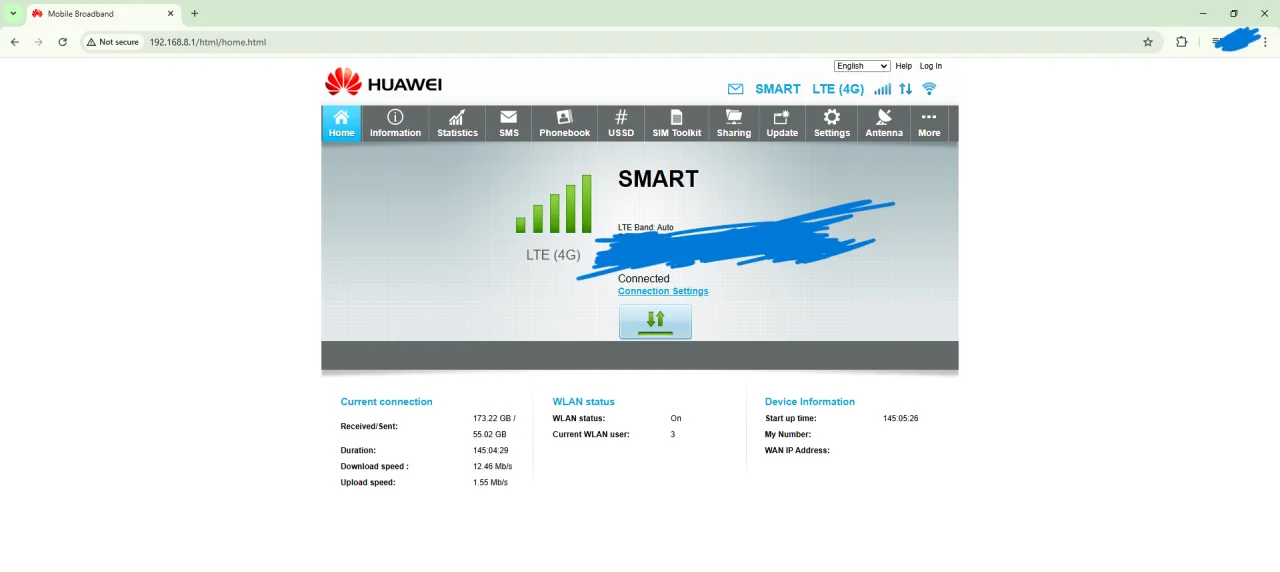Image resolution: width=1280 pixels, height=572 pixels.
Task: Click the header signal strength bars icon
Action: coord(883,89)
